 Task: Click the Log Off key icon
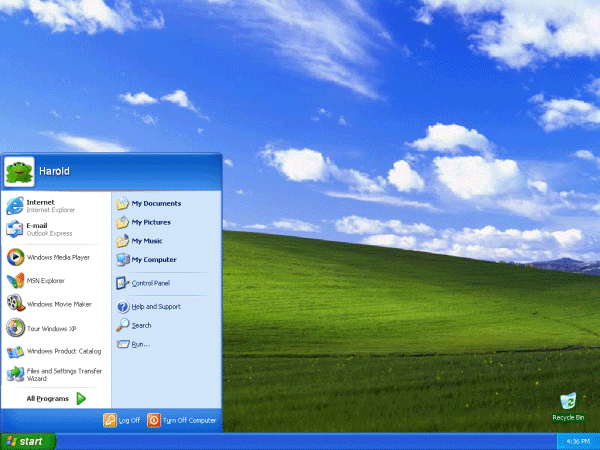click(110, 420)
